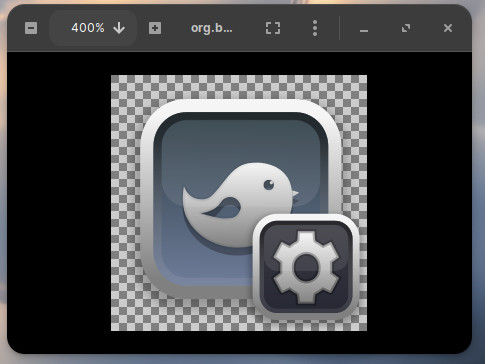The height and width of the screenshot is (364, 485).
Task: Click the zoom out minus icon
Action: point(31,28)
